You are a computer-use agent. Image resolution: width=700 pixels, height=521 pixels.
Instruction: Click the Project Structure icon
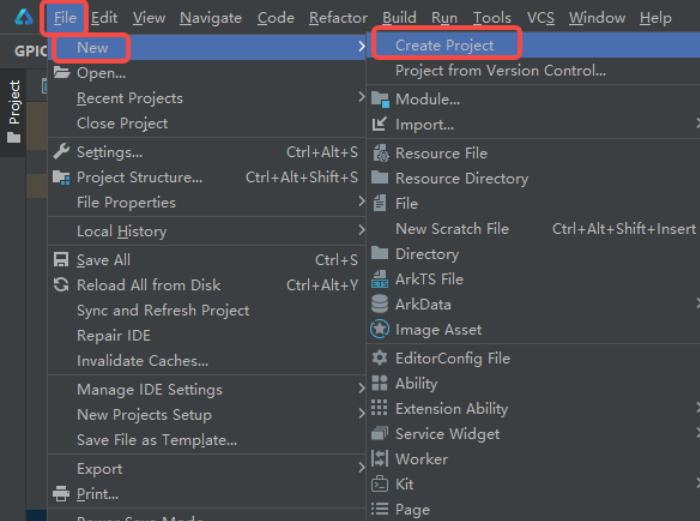61,177
